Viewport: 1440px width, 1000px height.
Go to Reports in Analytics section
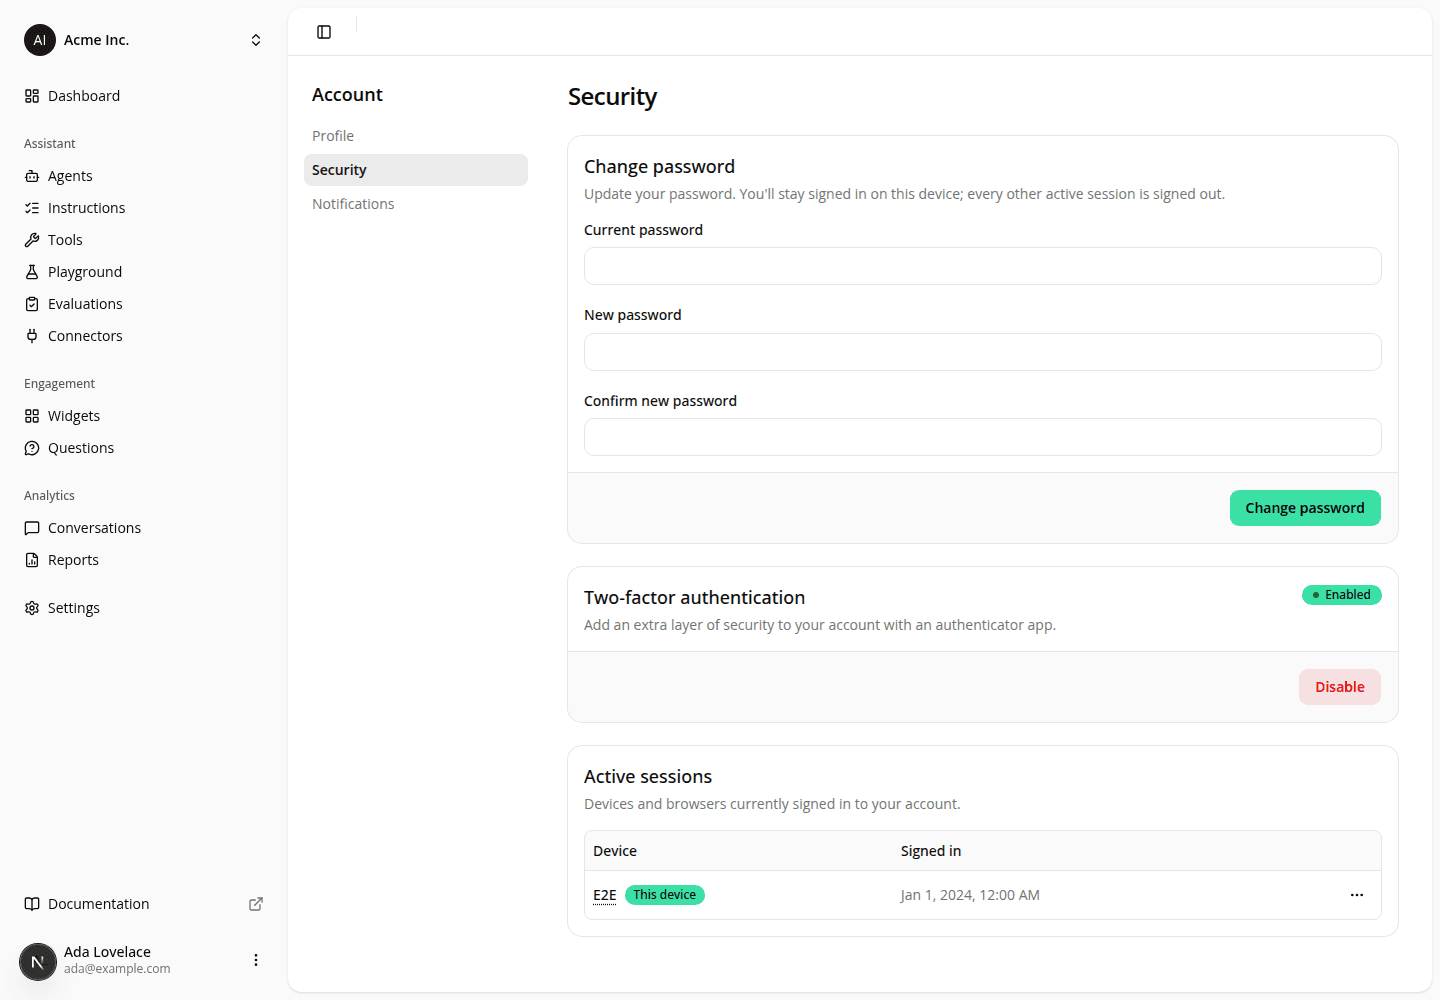pos(144,560)
